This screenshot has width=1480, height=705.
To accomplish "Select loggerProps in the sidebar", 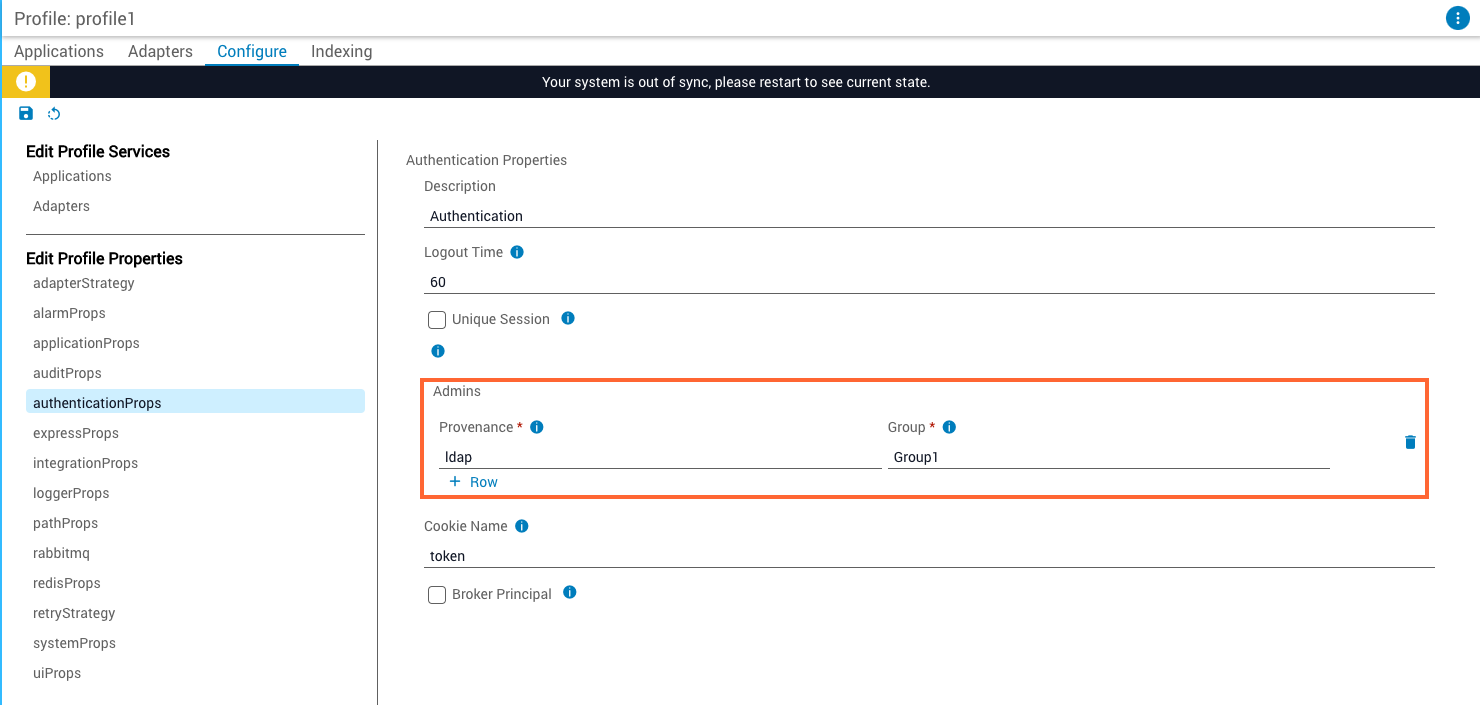I will click(x=71, y=493).
